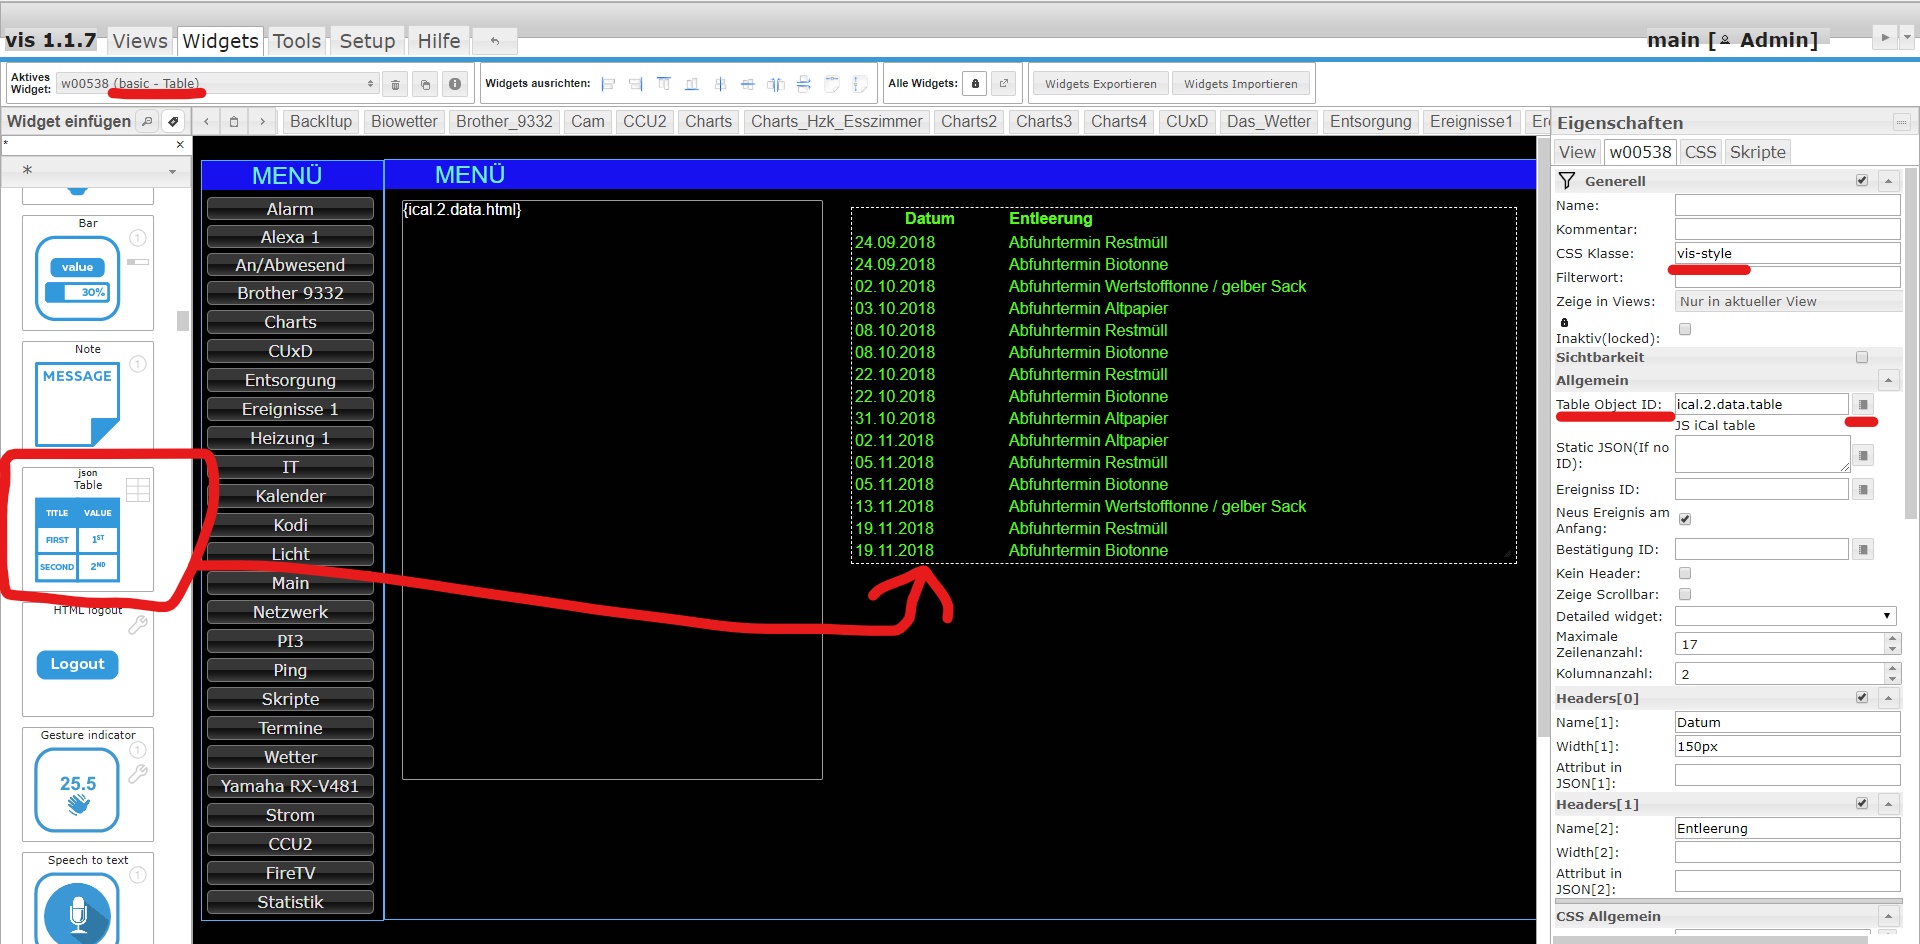Image resolution: width=1920 pixels, height=944 pixels.
Task: Open the Hilfe menu
Action: coord(439,40)
